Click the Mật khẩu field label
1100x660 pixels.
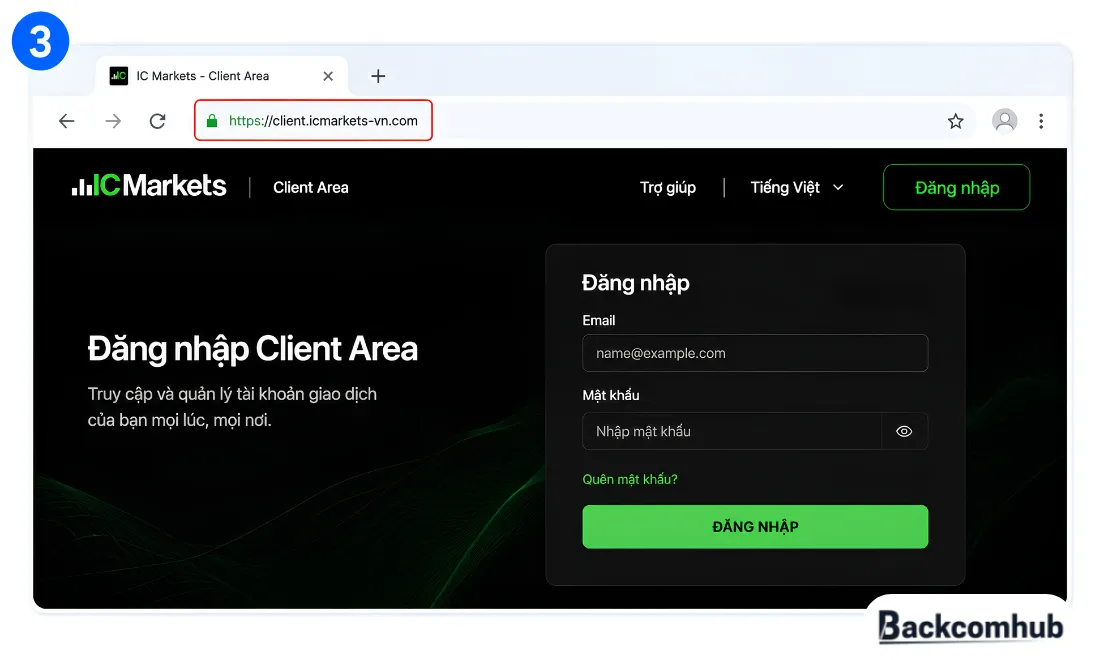tap(610, 396)
